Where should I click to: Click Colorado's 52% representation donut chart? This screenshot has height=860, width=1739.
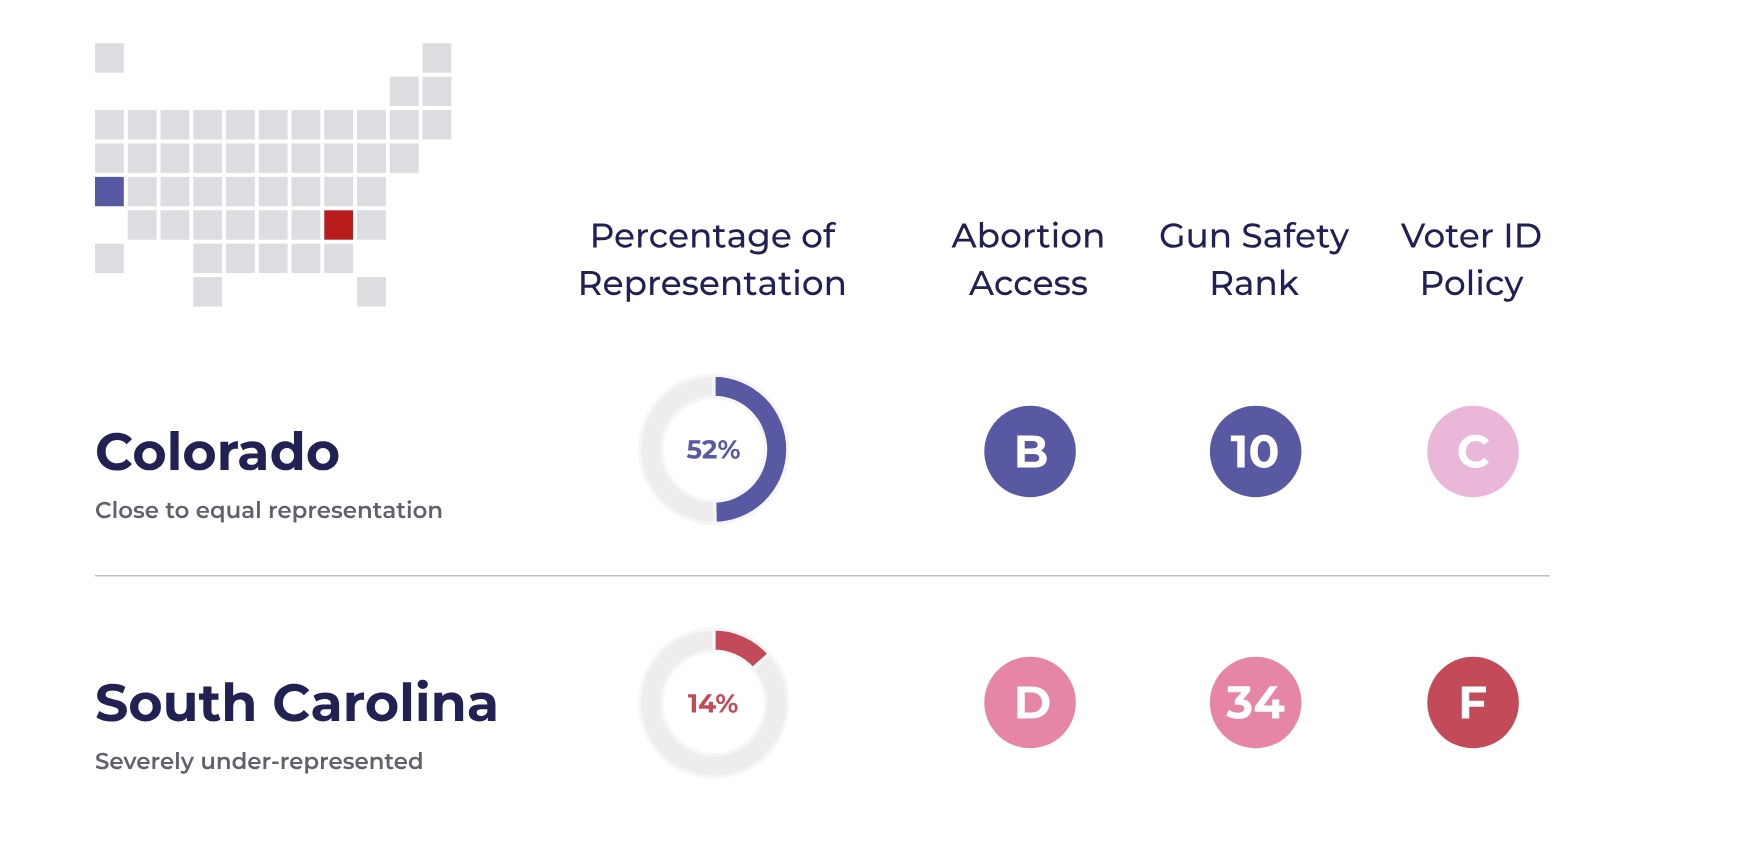point(713,449)
